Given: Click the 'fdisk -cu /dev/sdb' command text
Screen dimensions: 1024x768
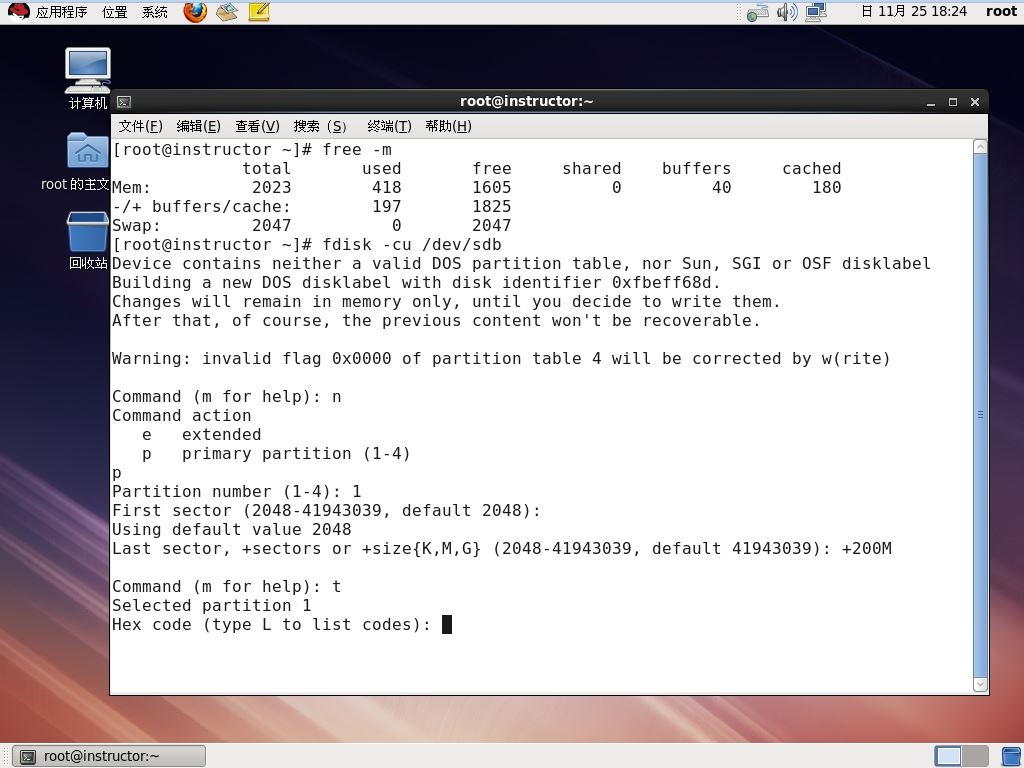Looking at the screenshot, I should click(412, 245).
